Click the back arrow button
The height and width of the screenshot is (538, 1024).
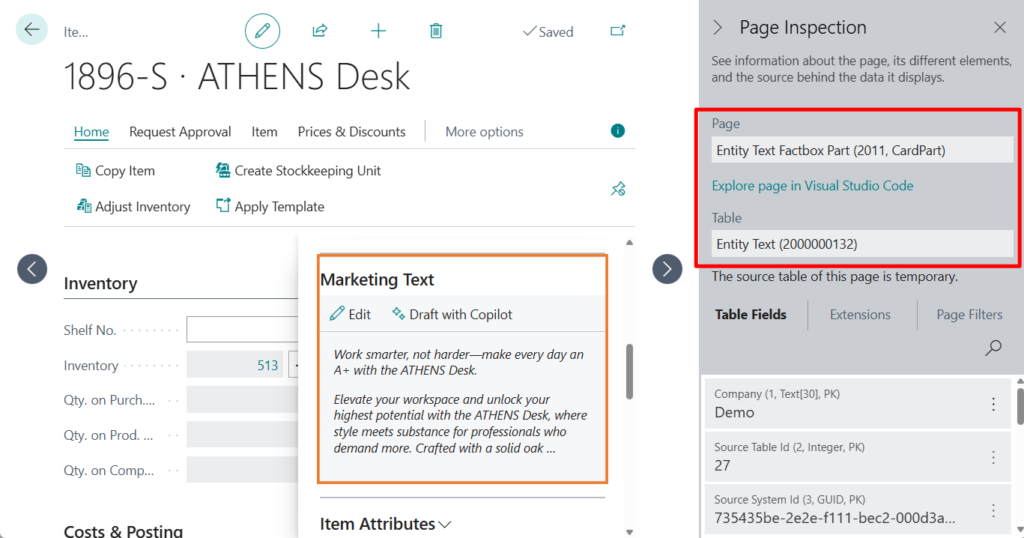[32, 30]
